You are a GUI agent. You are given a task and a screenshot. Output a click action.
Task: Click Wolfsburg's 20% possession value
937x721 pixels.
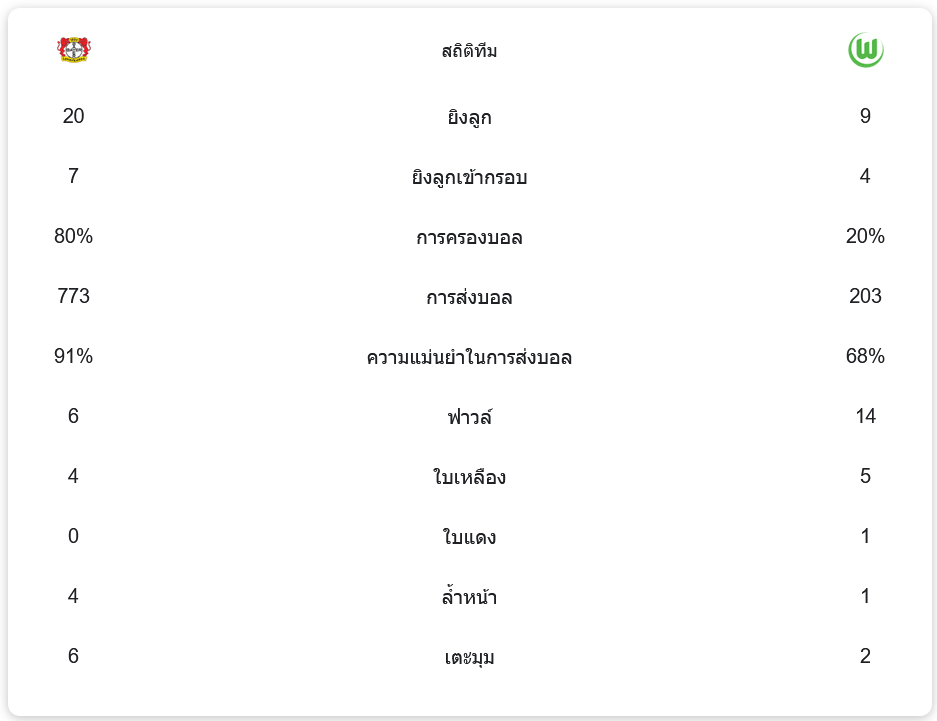865,237
